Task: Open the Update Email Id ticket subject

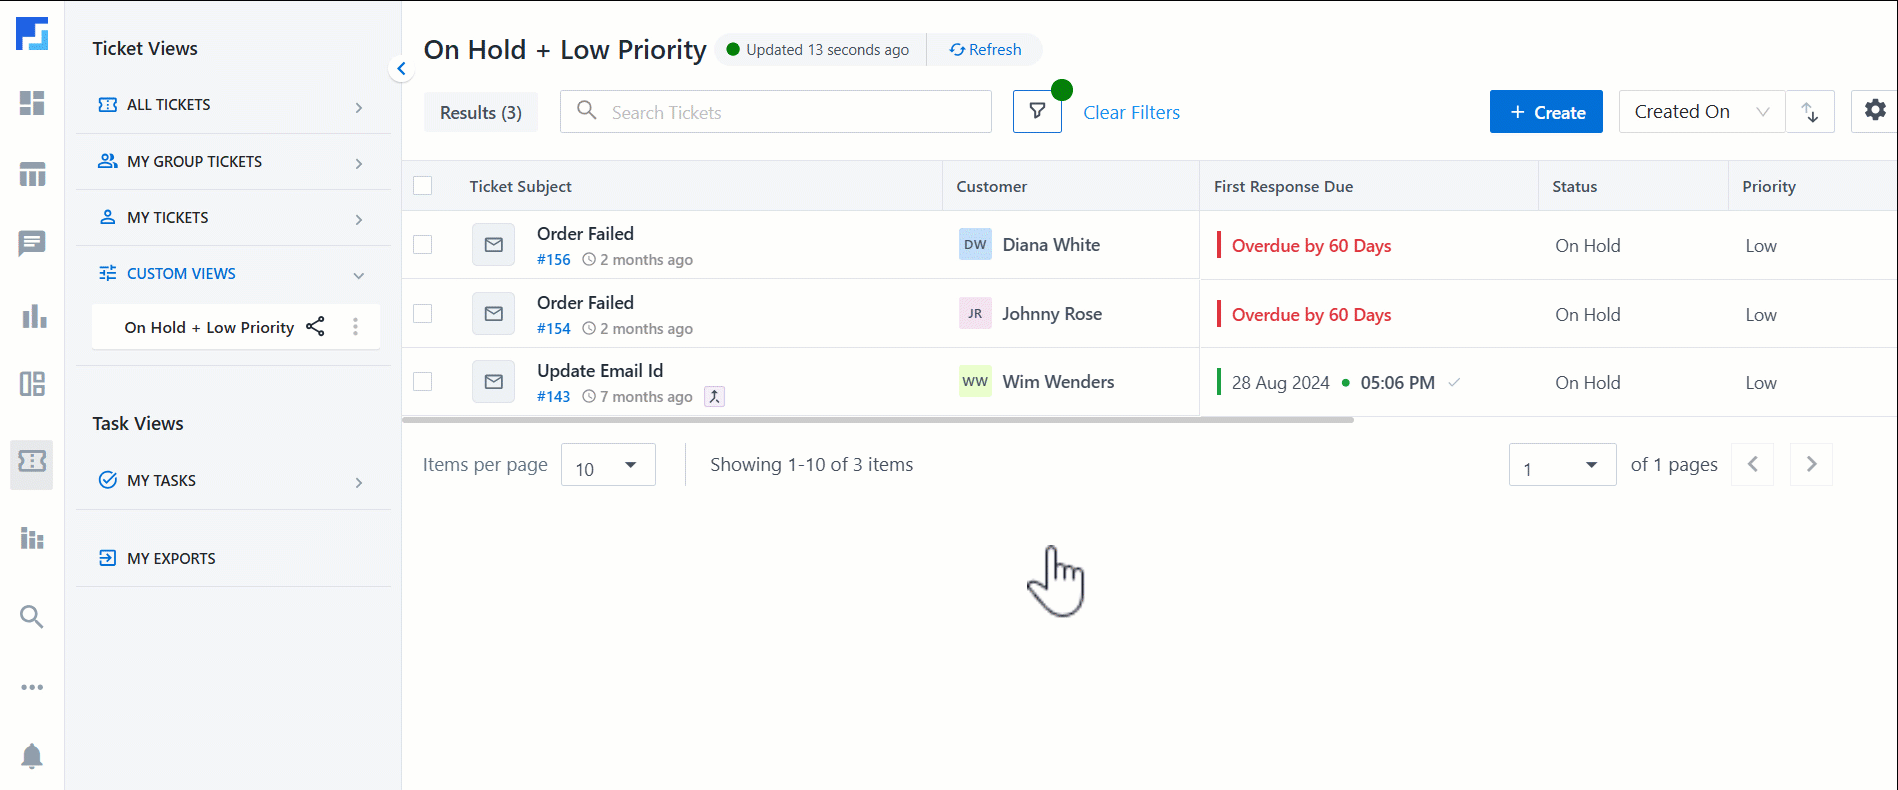Action: [x=600, y=371]
